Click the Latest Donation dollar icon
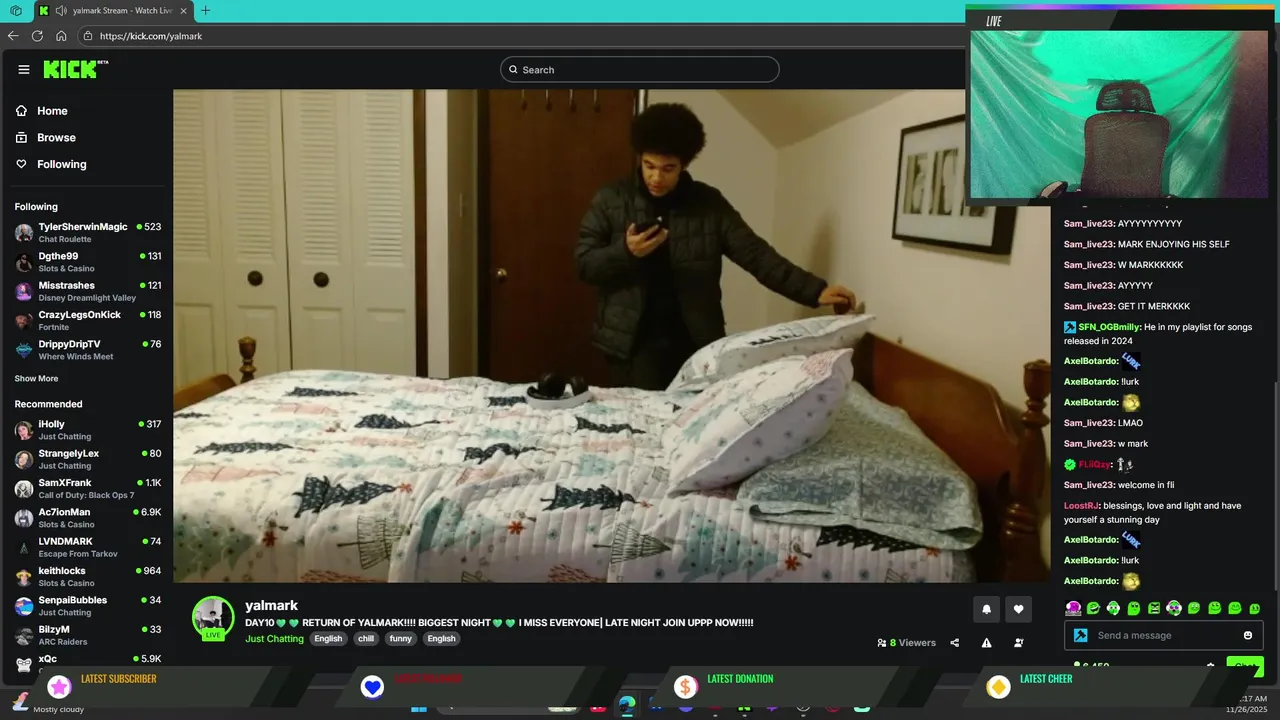Screen dimensions: 1280x720 (x=685, y=687)
